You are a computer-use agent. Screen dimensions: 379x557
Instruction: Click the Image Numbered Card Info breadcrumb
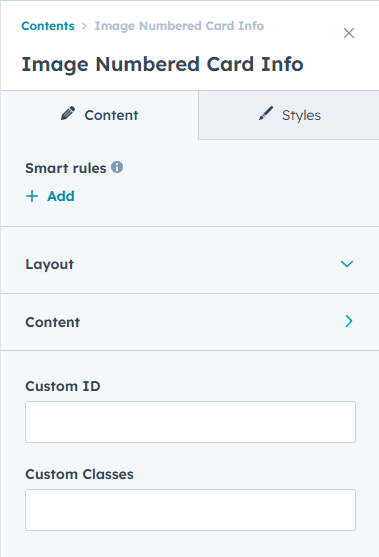pyautogui.click(x=179, y=26)
